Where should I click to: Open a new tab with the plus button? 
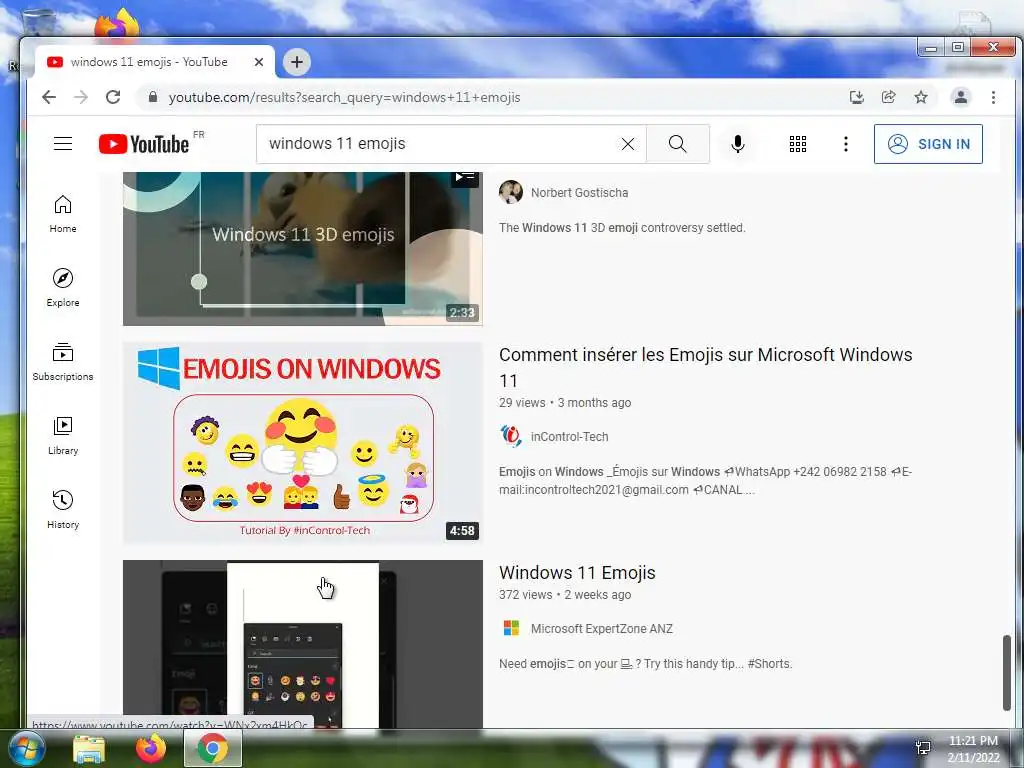click(x=297, y=62)
